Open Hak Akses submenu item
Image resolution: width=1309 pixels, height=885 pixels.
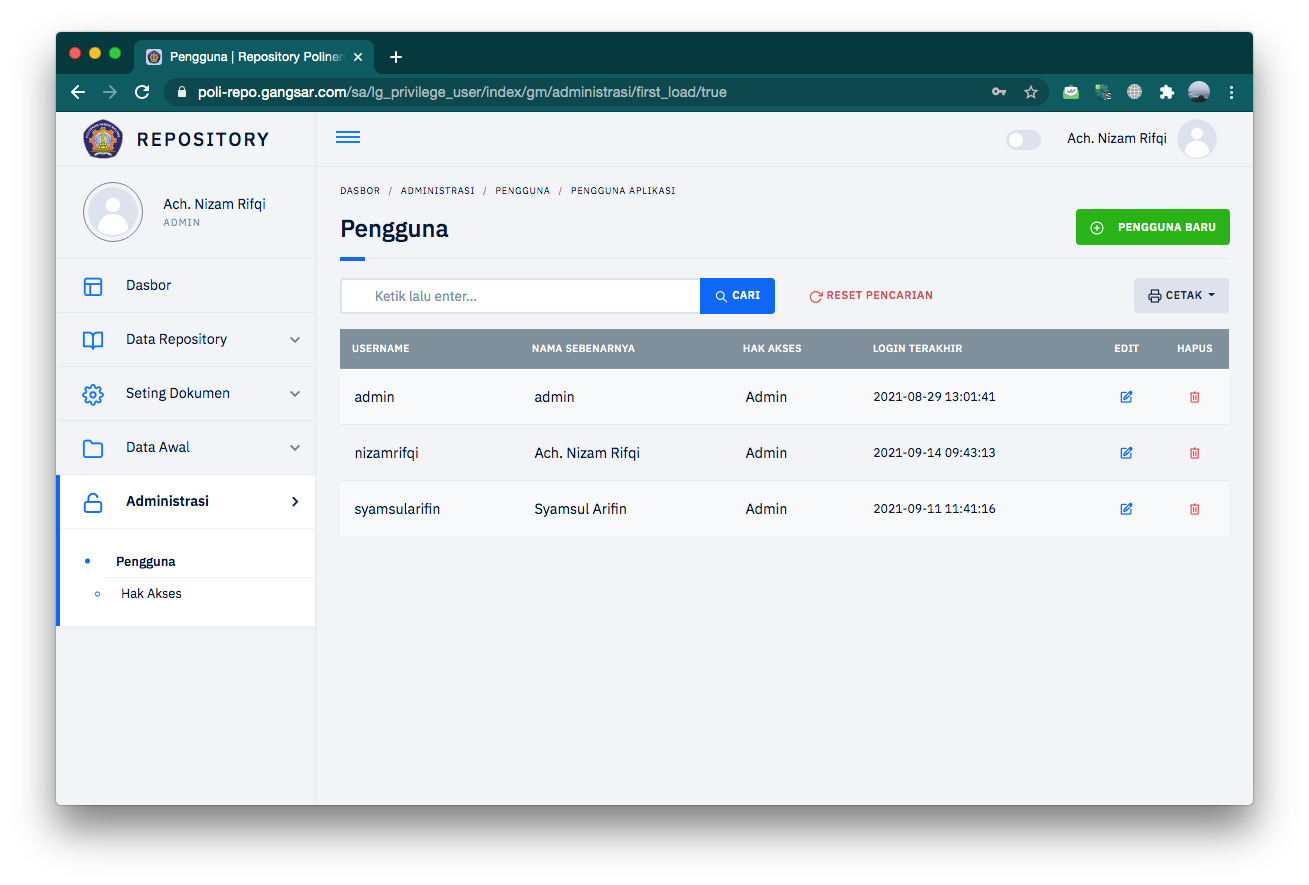151,594
